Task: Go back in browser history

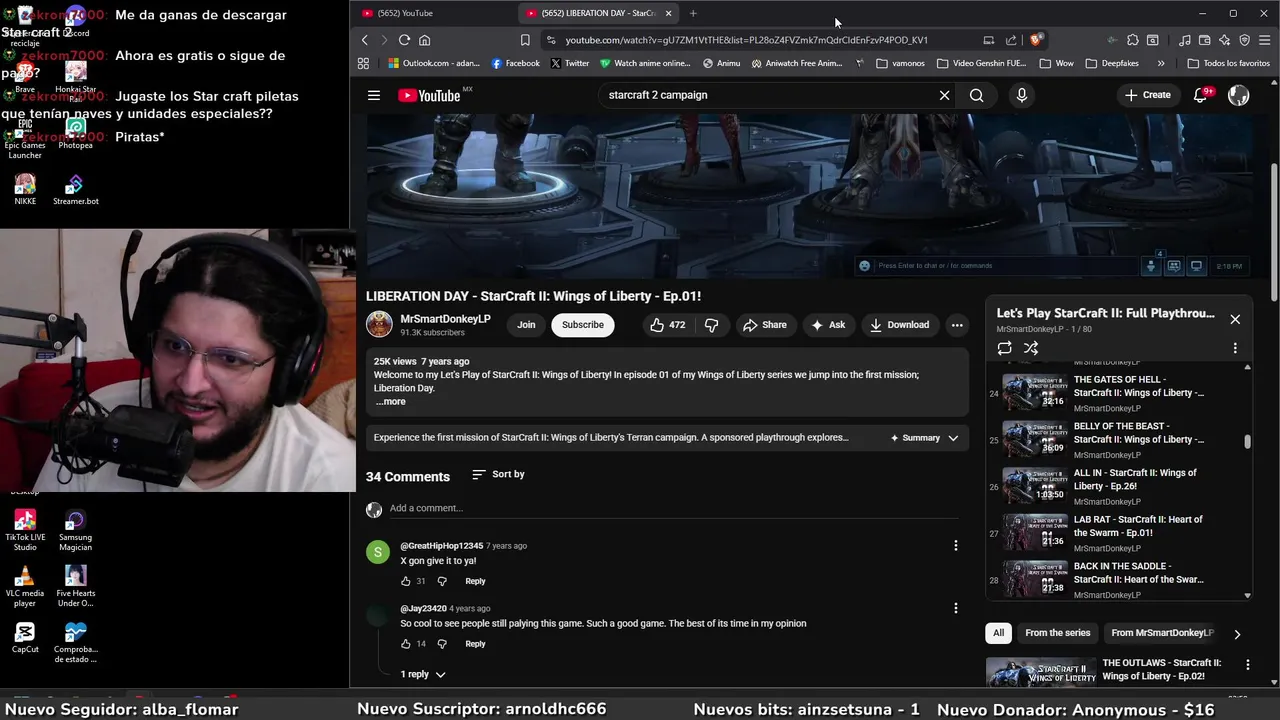Action: (365, 40)
